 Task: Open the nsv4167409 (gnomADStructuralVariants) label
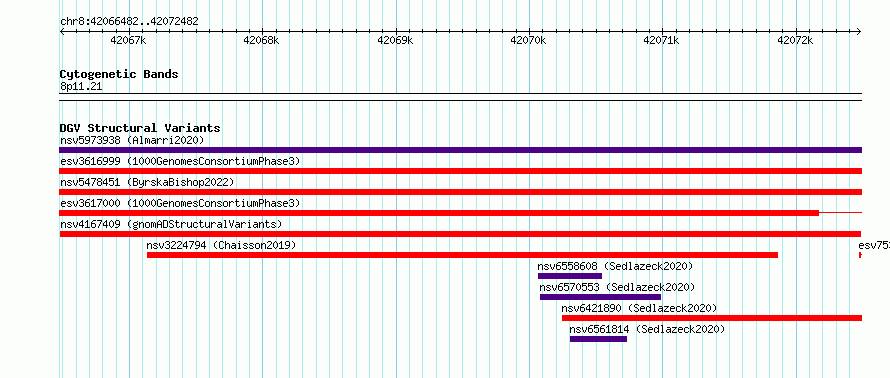[x=171, y=224]
